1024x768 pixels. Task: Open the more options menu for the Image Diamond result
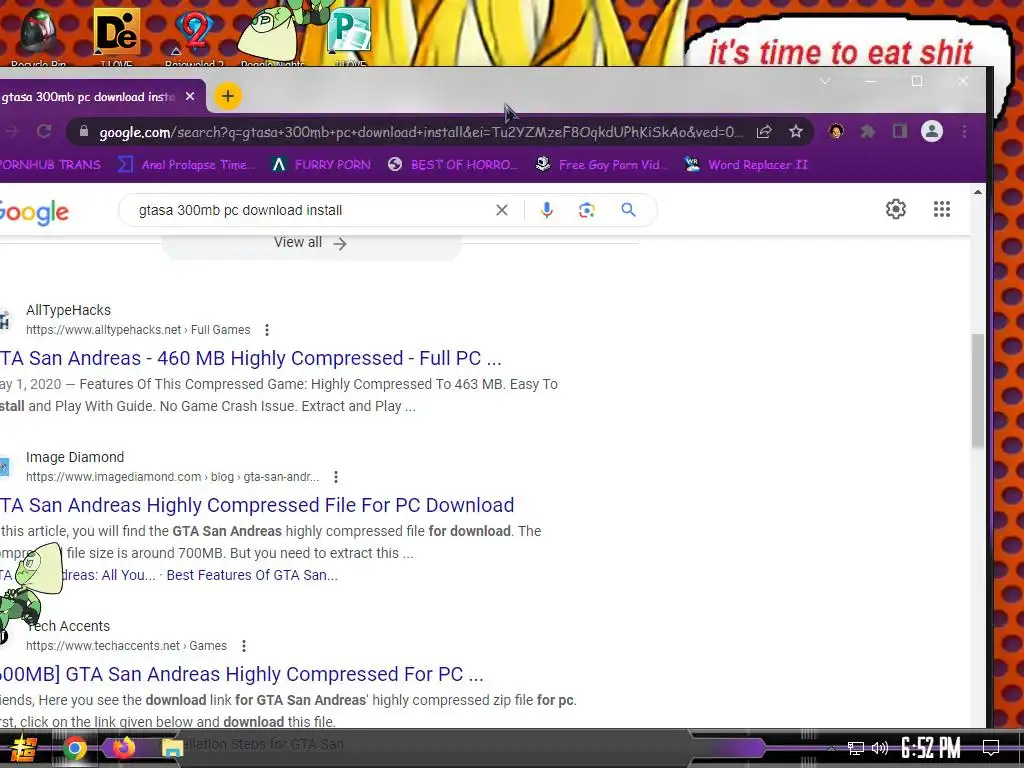(x=336, y=477)
